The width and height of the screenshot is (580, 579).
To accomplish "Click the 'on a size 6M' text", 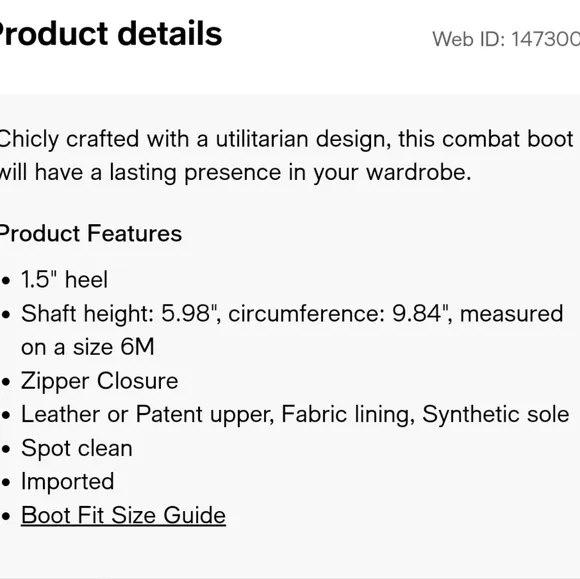I will coord(87,347).
